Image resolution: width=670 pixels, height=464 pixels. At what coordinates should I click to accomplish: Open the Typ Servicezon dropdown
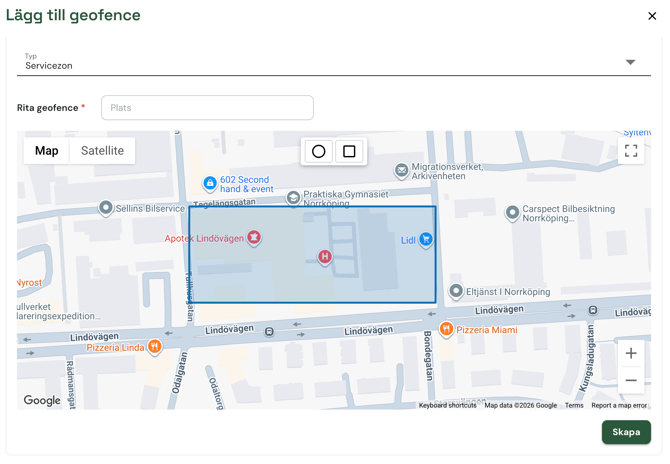coord(334,62)
